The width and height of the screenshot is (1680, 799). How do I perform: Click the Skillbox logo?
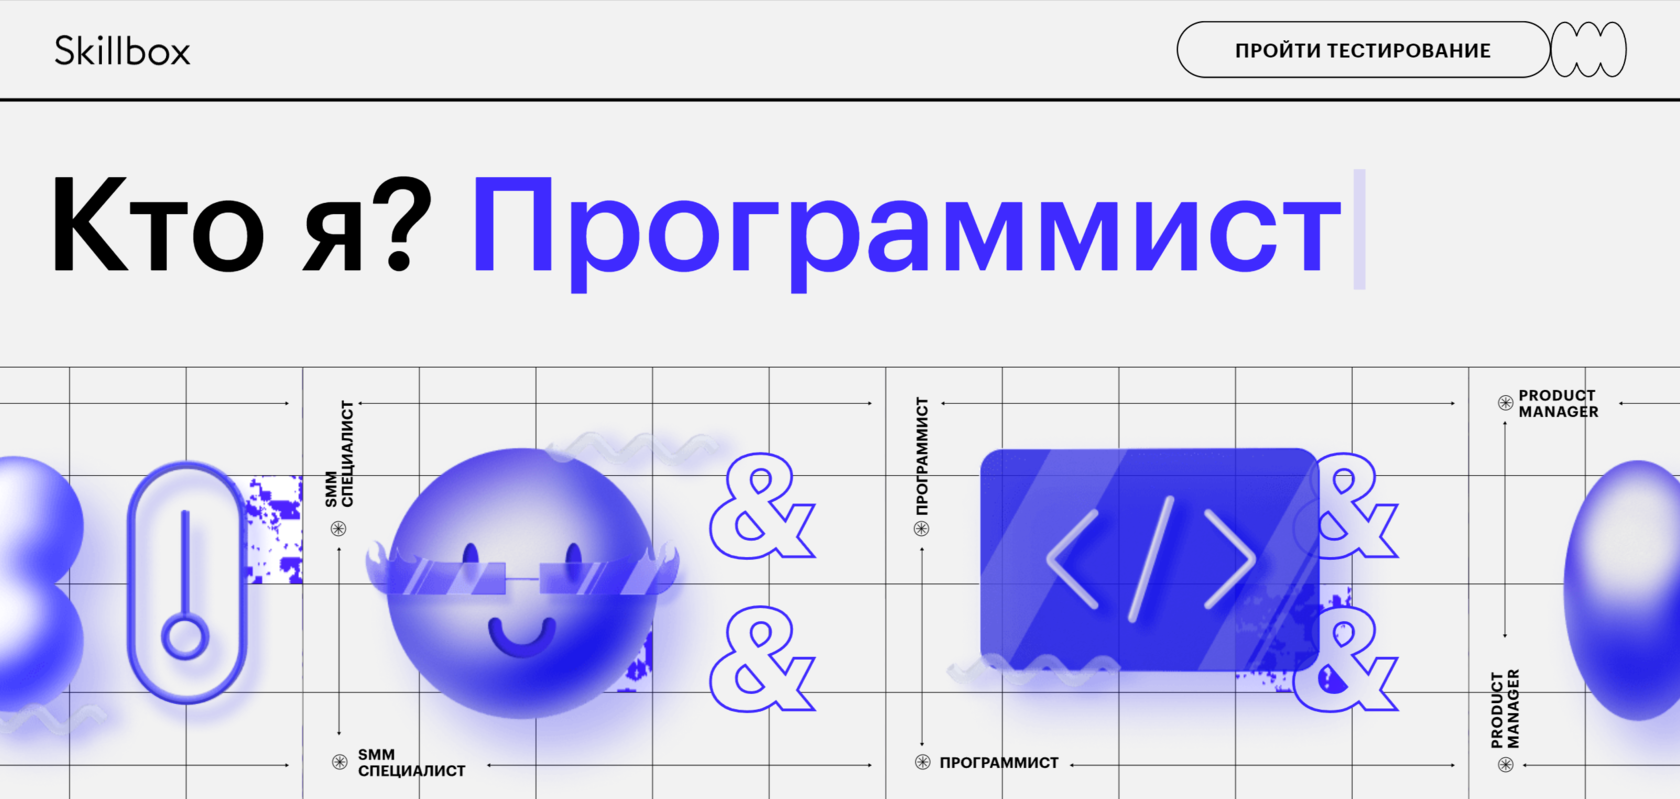(x=122, y=51)
